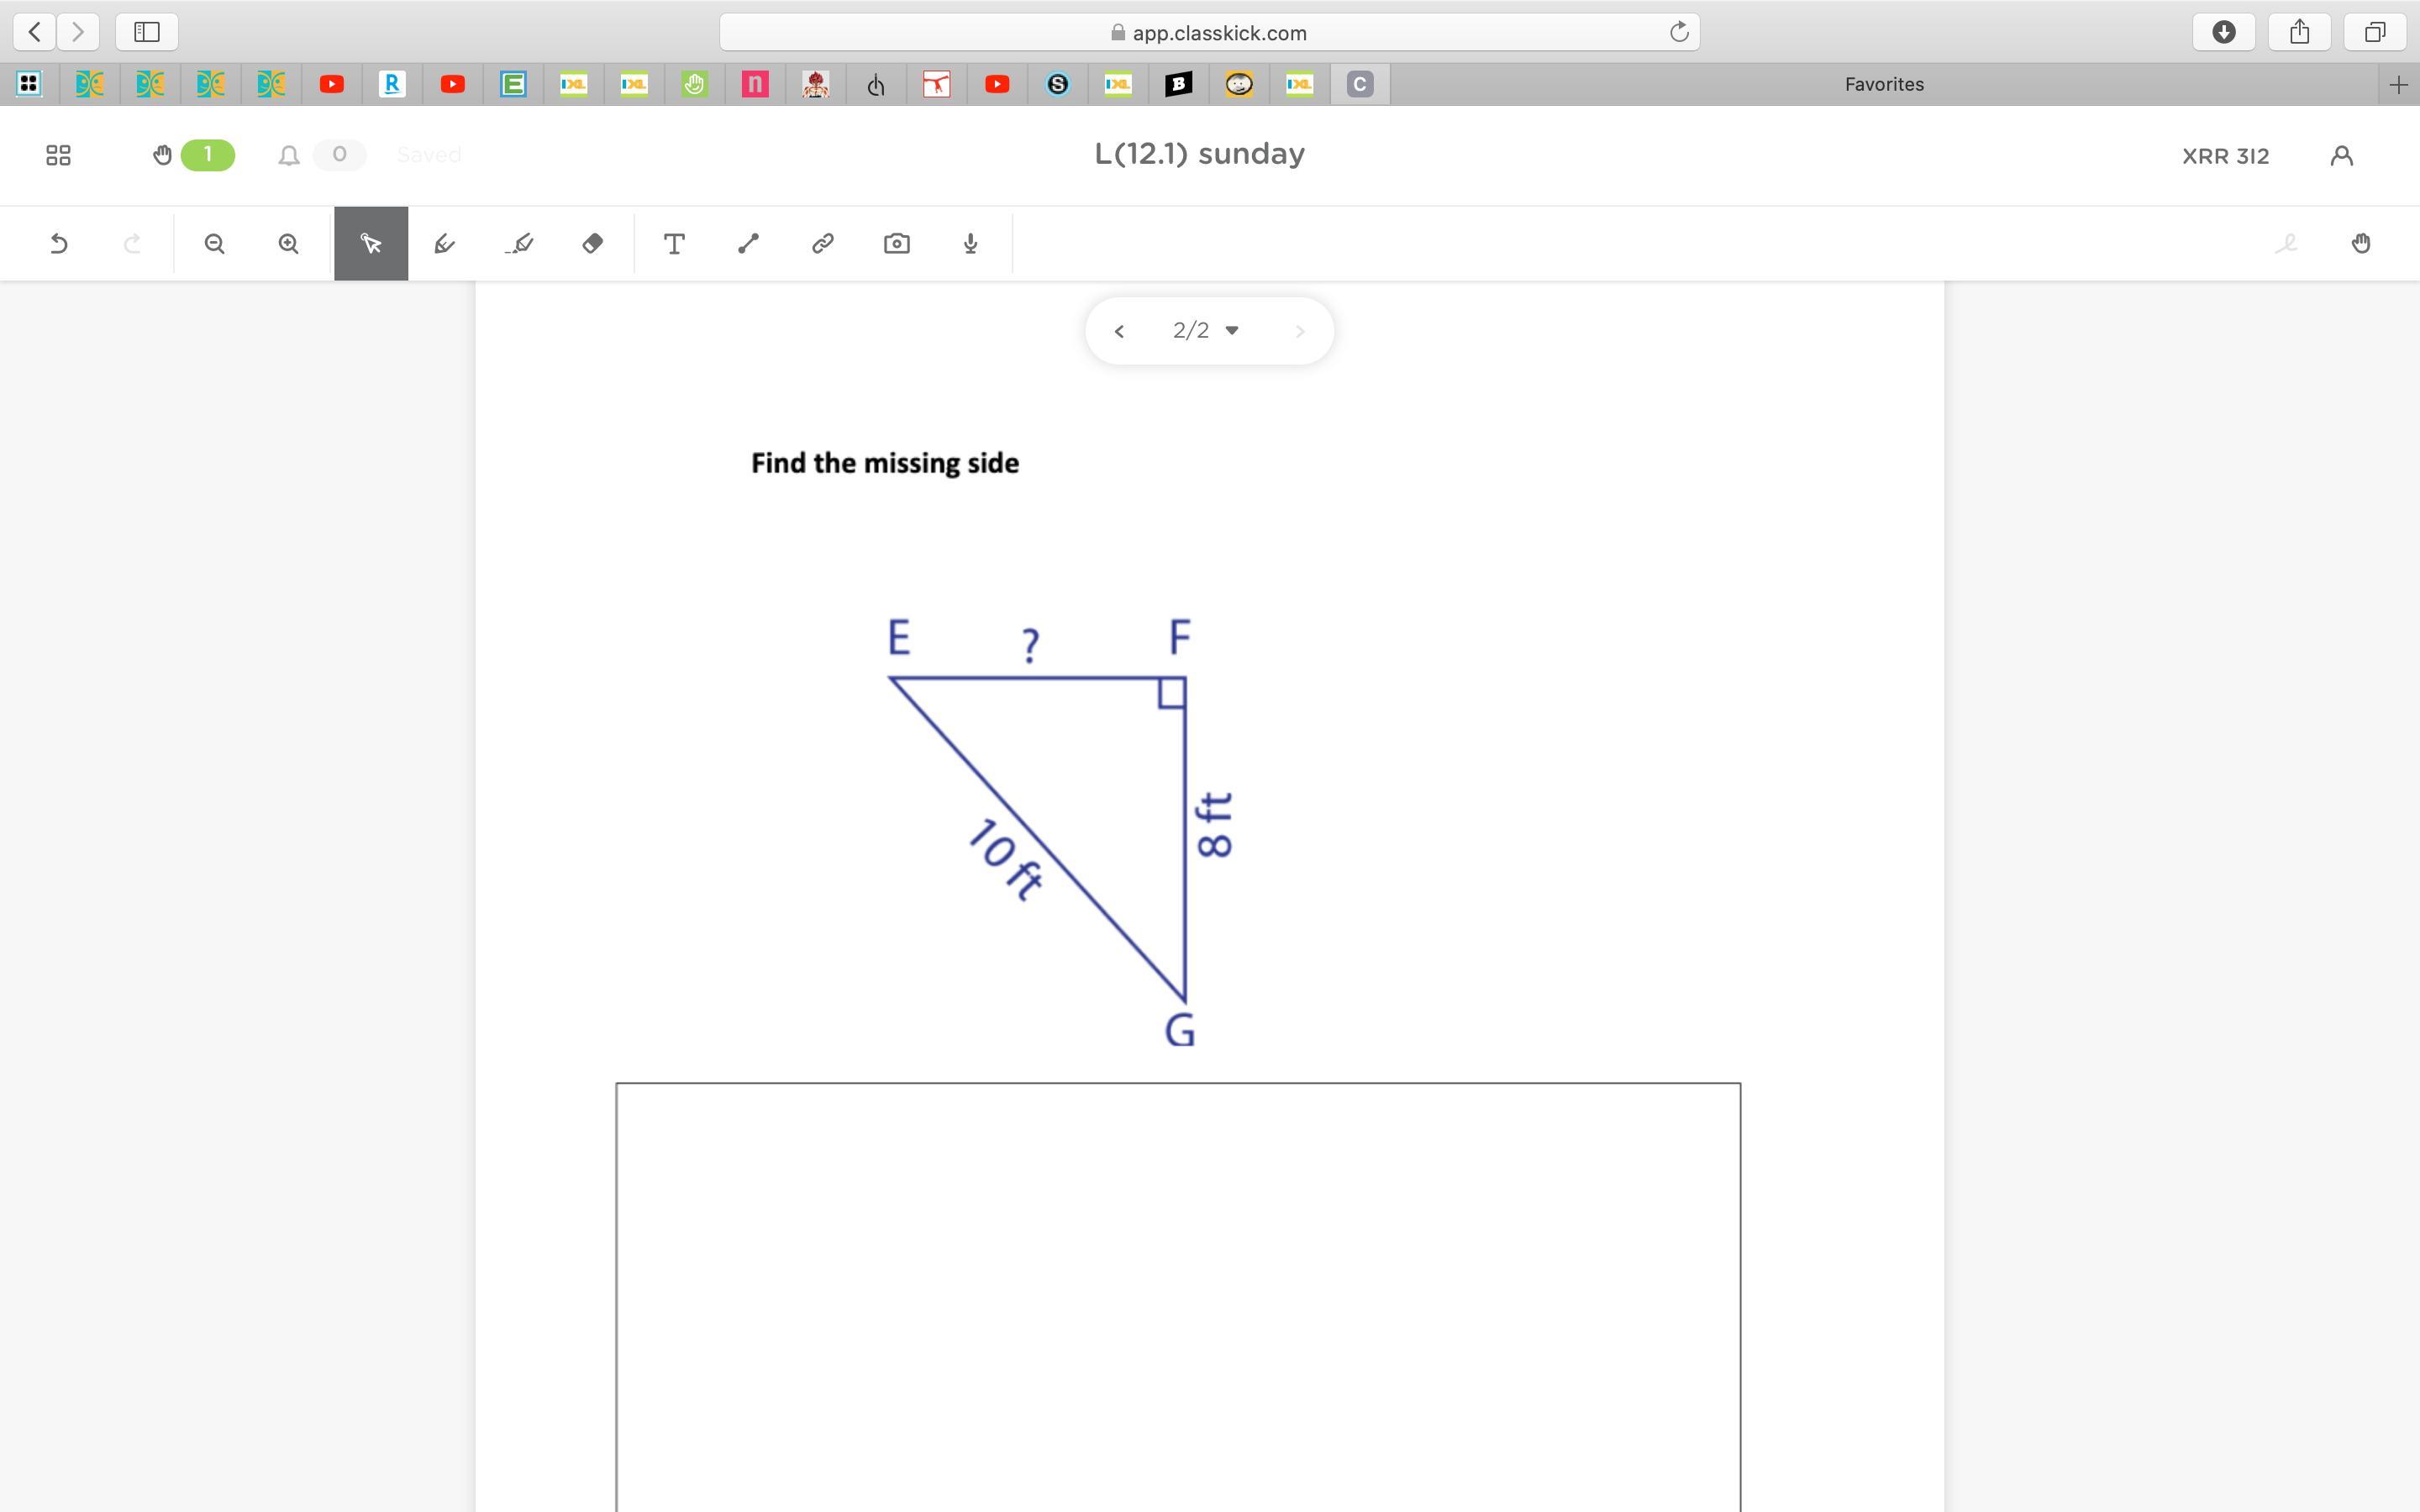Toggle the hand pan mode
Image resolution: width=2420 pixels, height=1512 pixels.
point(2361,244)
